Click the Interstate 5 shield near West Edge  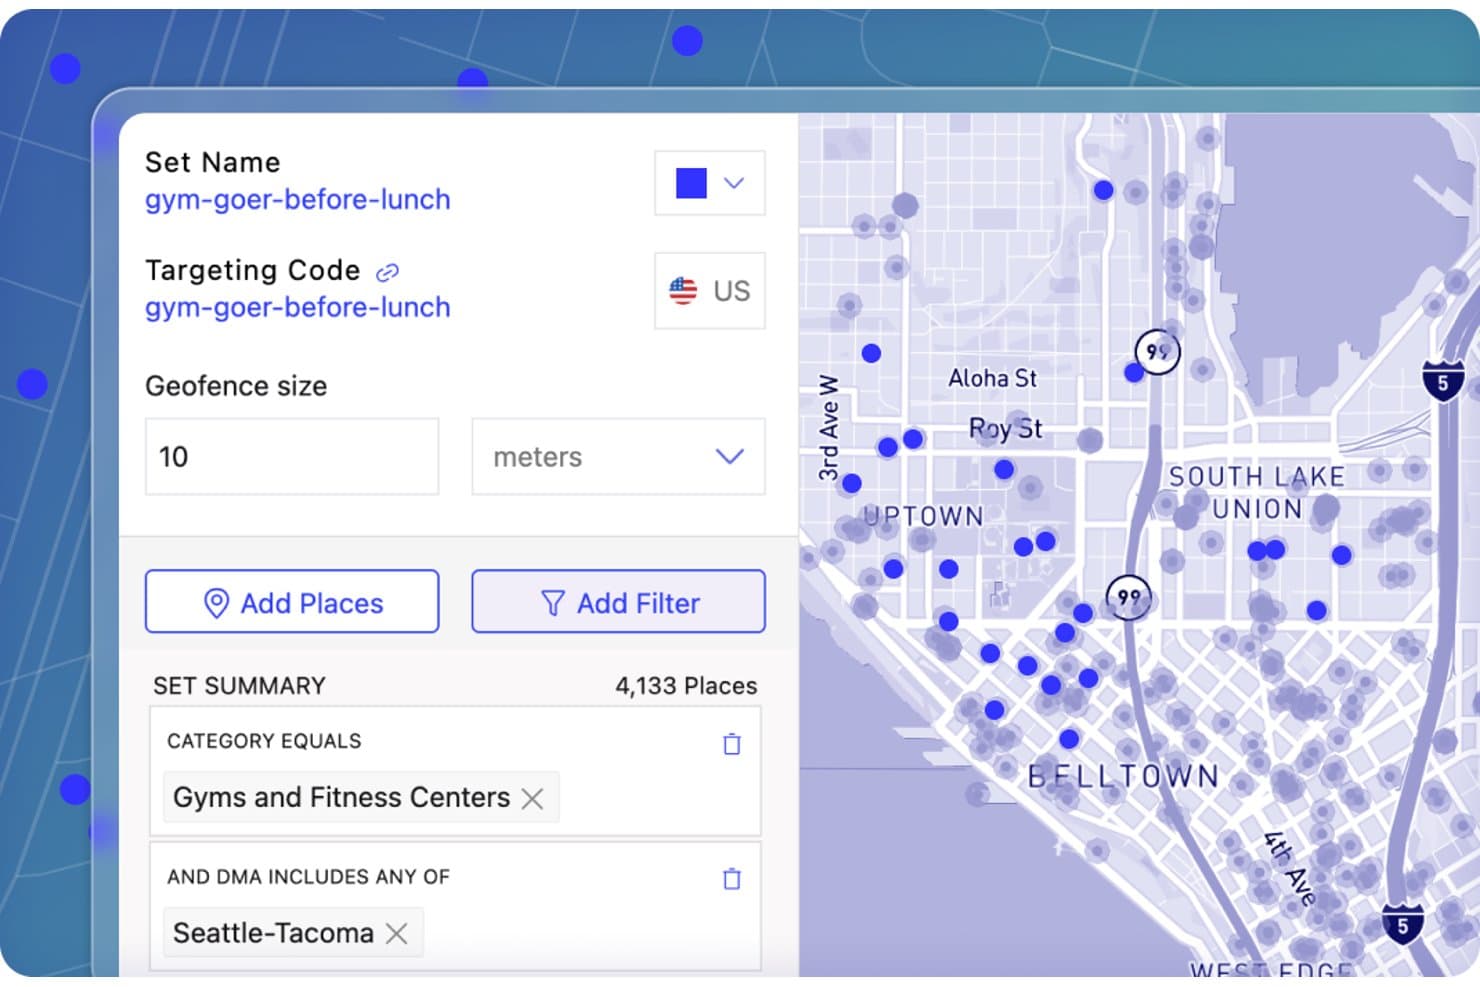click(x=1402, y=924)
